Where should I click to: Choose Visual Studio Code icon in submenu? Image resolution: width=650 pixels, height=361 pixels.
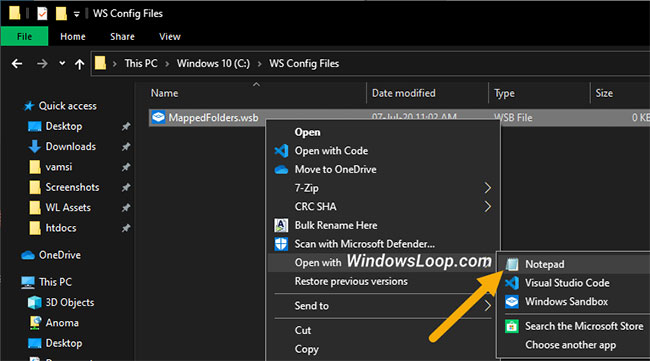[x=512, y=283]
